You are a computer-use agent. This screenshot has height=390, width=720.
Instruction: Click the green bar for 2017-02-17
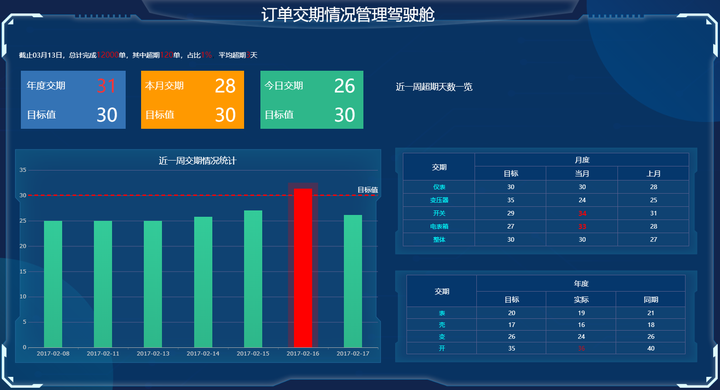[353, 281]
